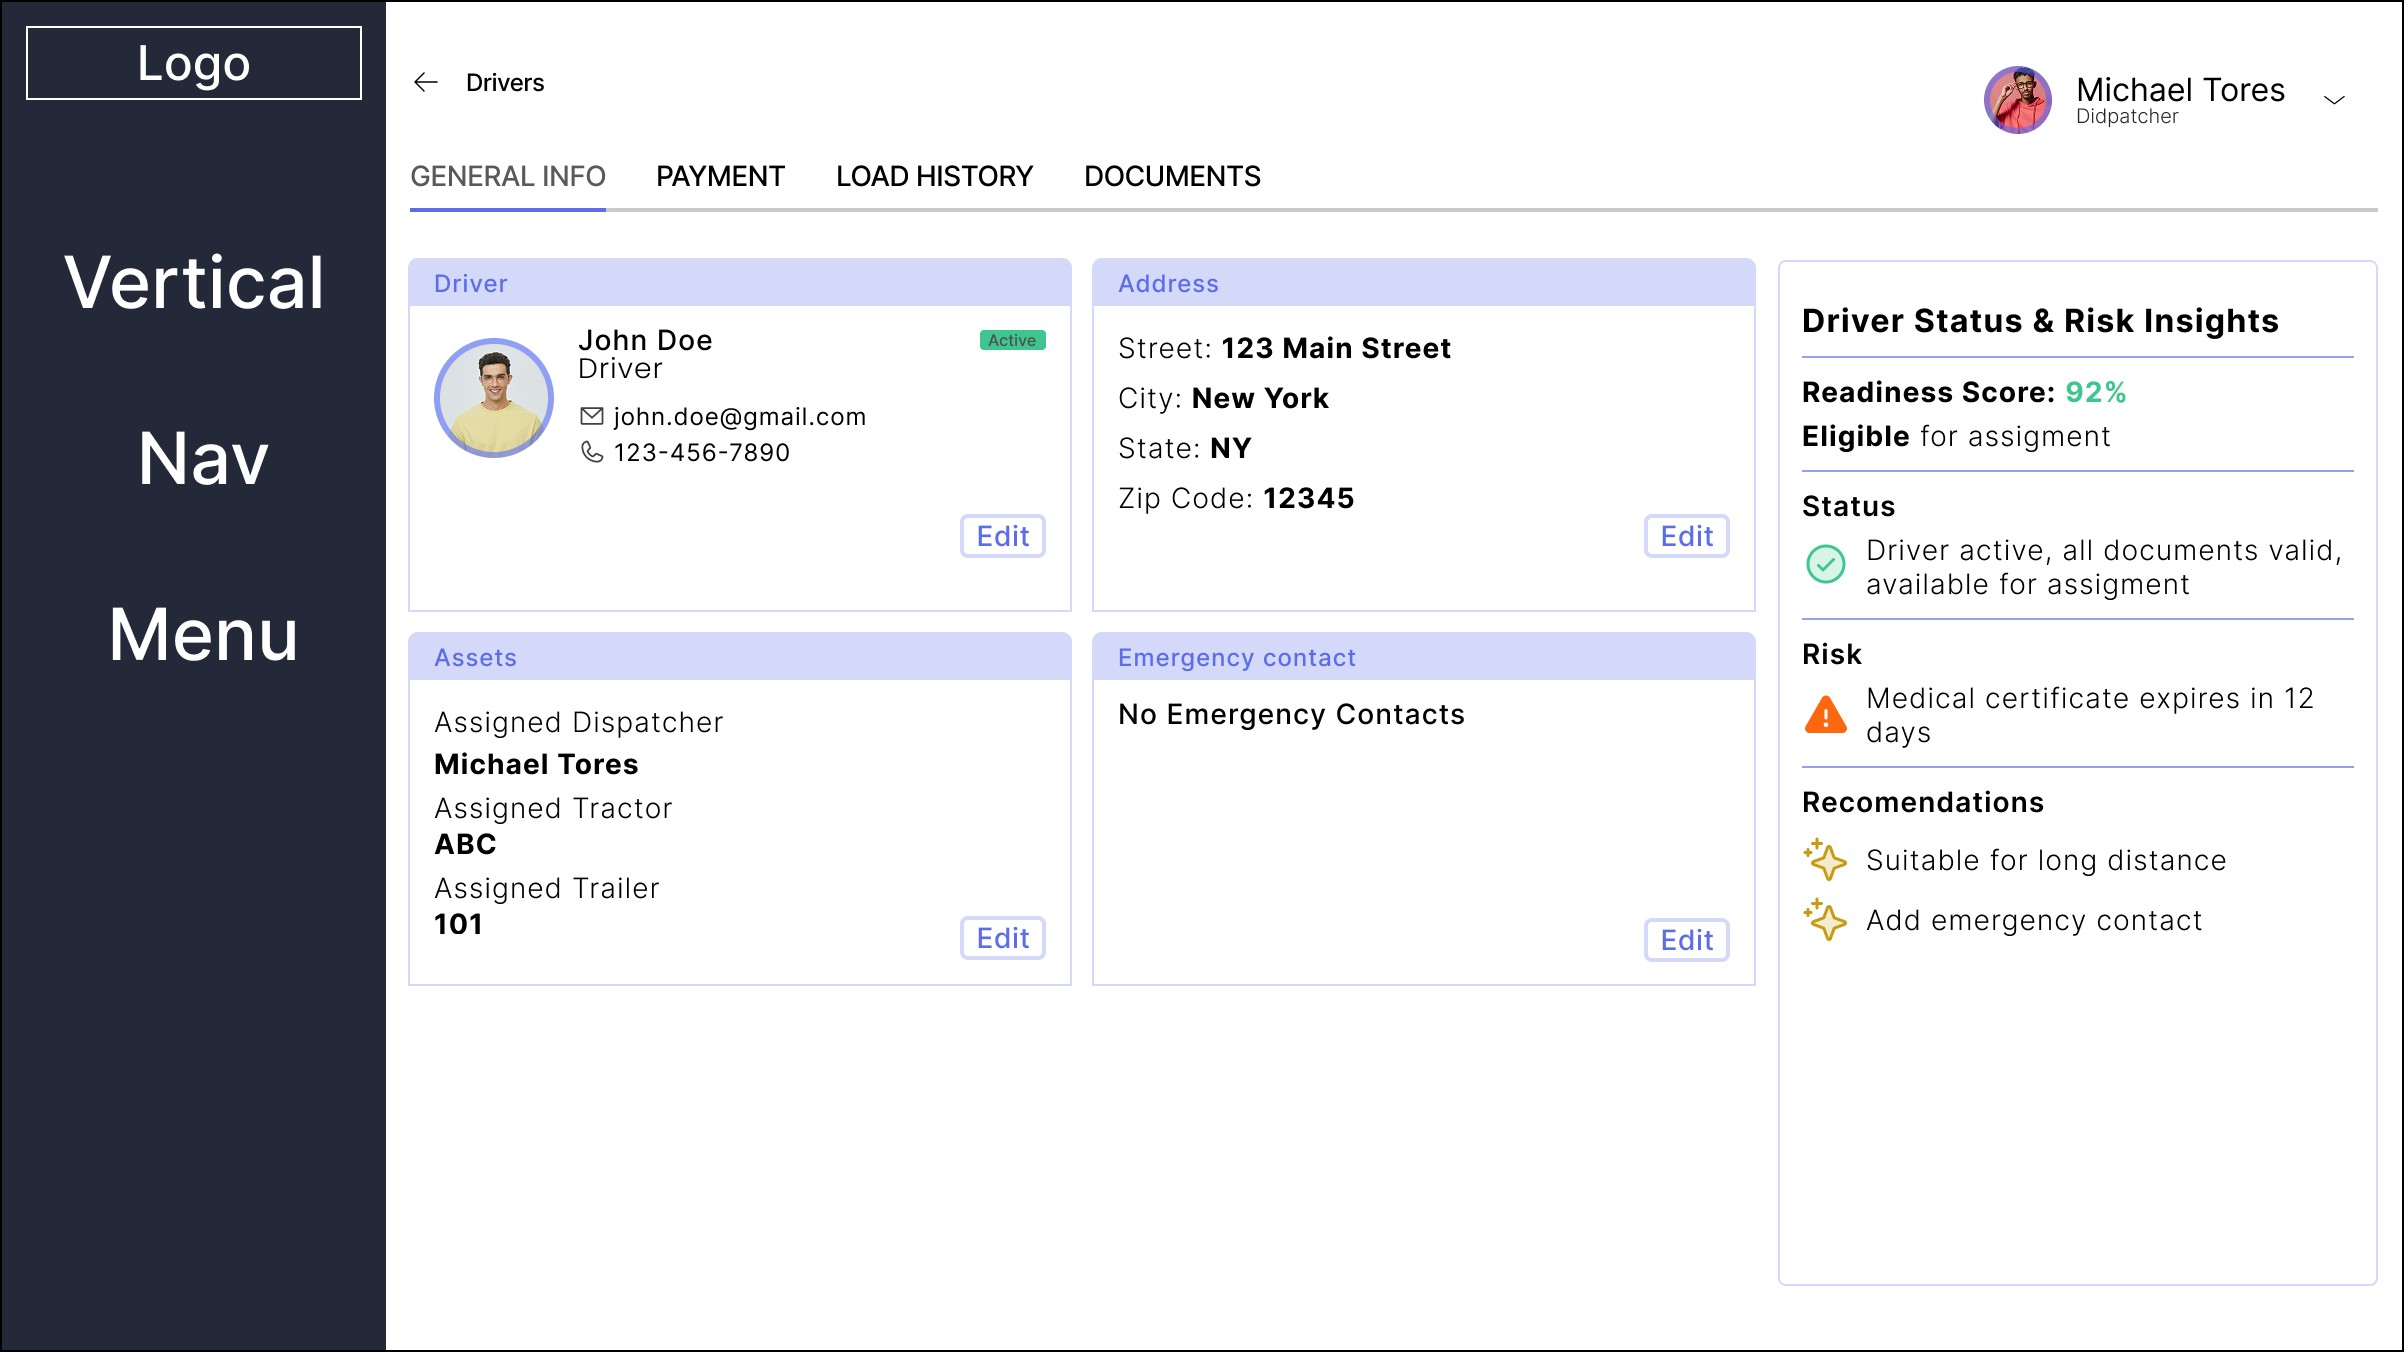
Task: Switch to the PAYMENT tab
Action: tap(720, 177)
